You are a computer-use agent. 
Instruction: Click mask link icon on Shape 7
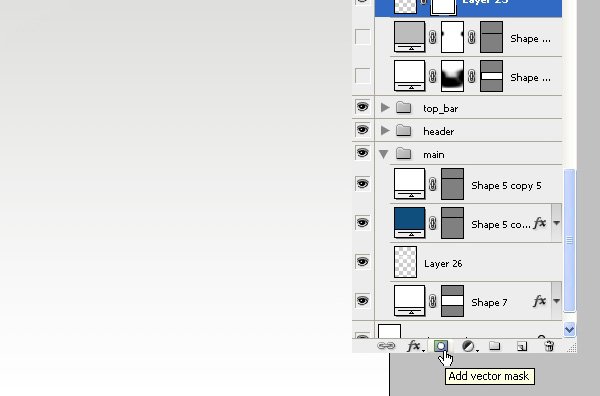coord(433,301)
